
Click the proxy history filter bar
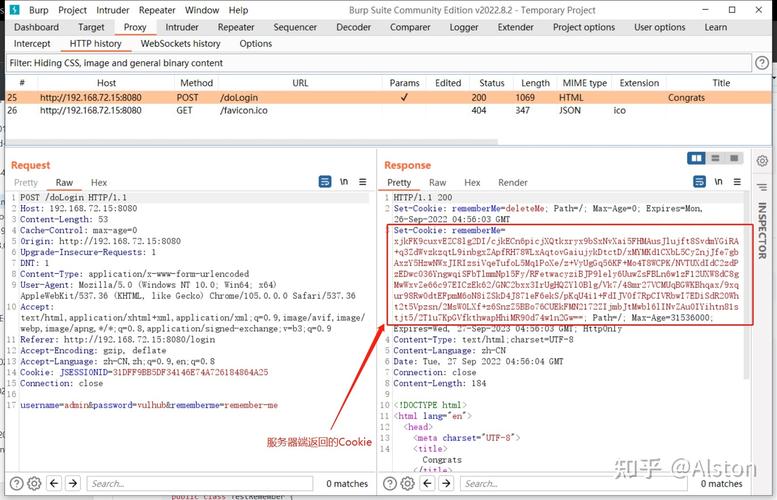point(379,63)
